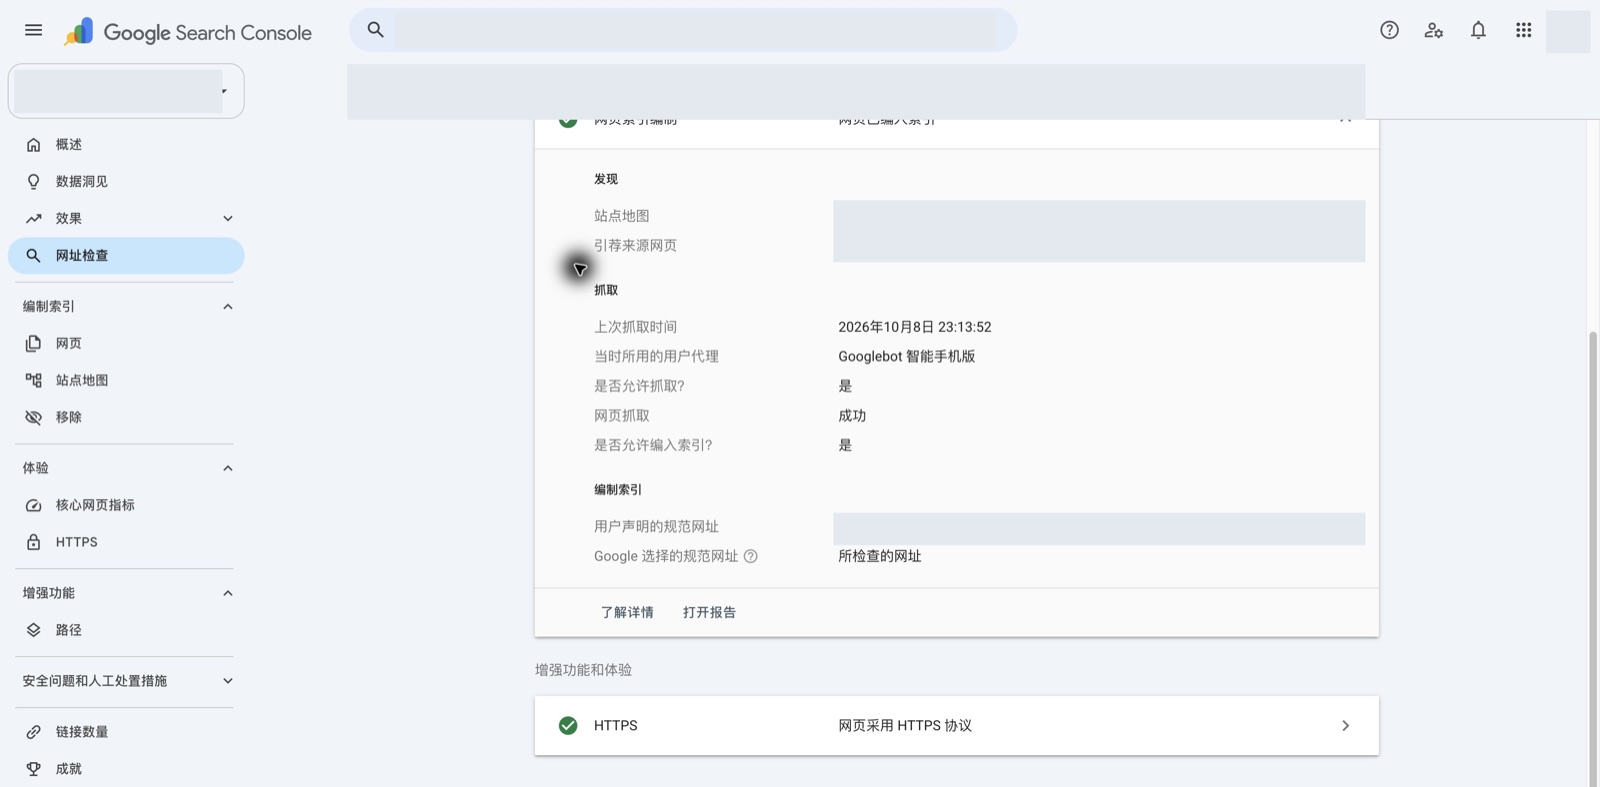Open the hamburger main menu
This screenshot has width=1600, height=787.
[33, 30]
